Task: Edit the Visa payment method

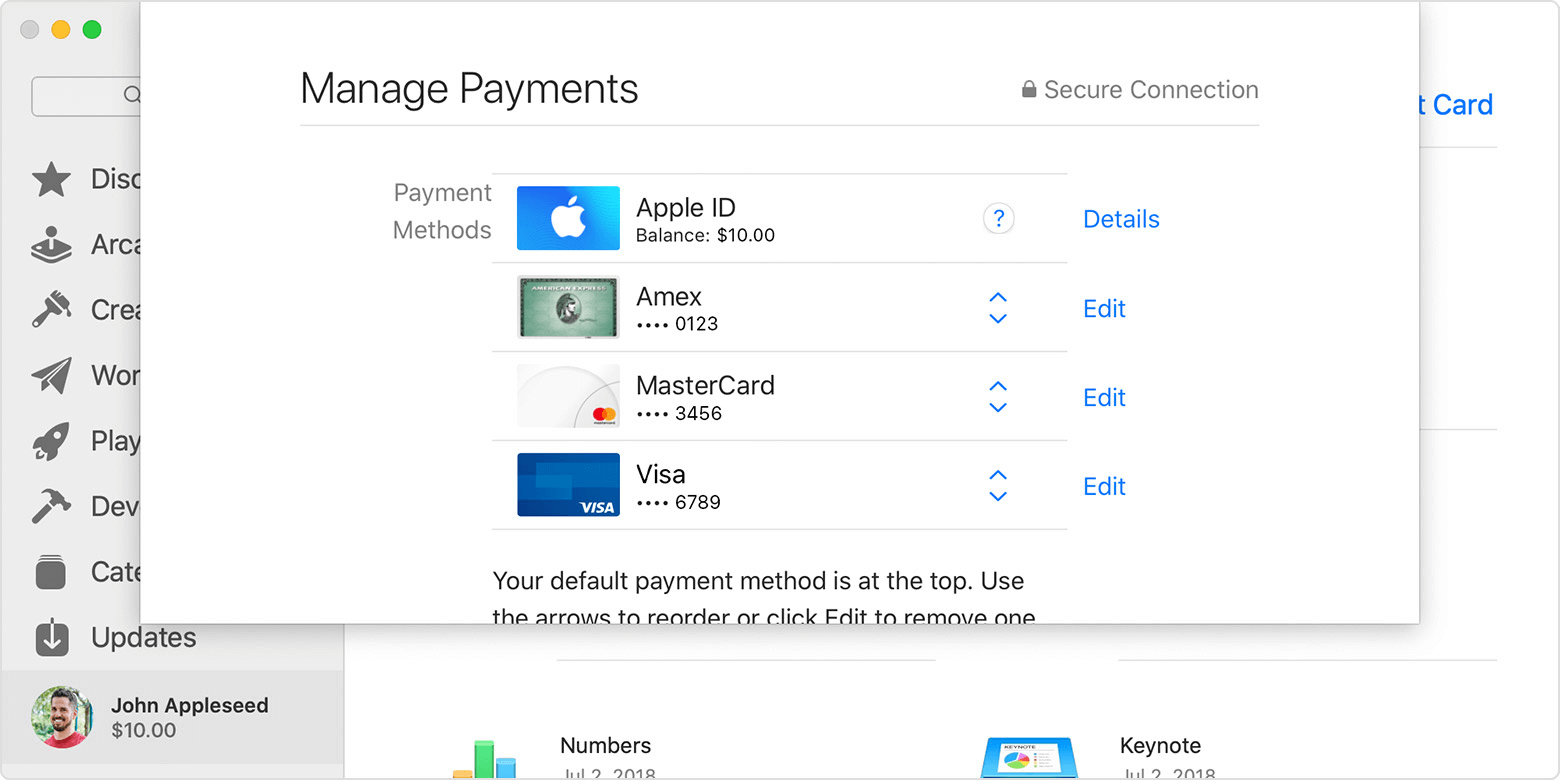Action: pos(1103,486)
